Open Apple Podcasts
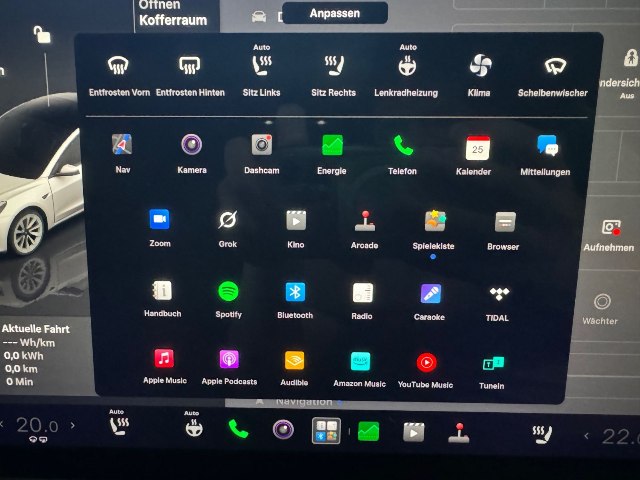Viewport: 640px width, 480px height. click(x=229, y=359)
